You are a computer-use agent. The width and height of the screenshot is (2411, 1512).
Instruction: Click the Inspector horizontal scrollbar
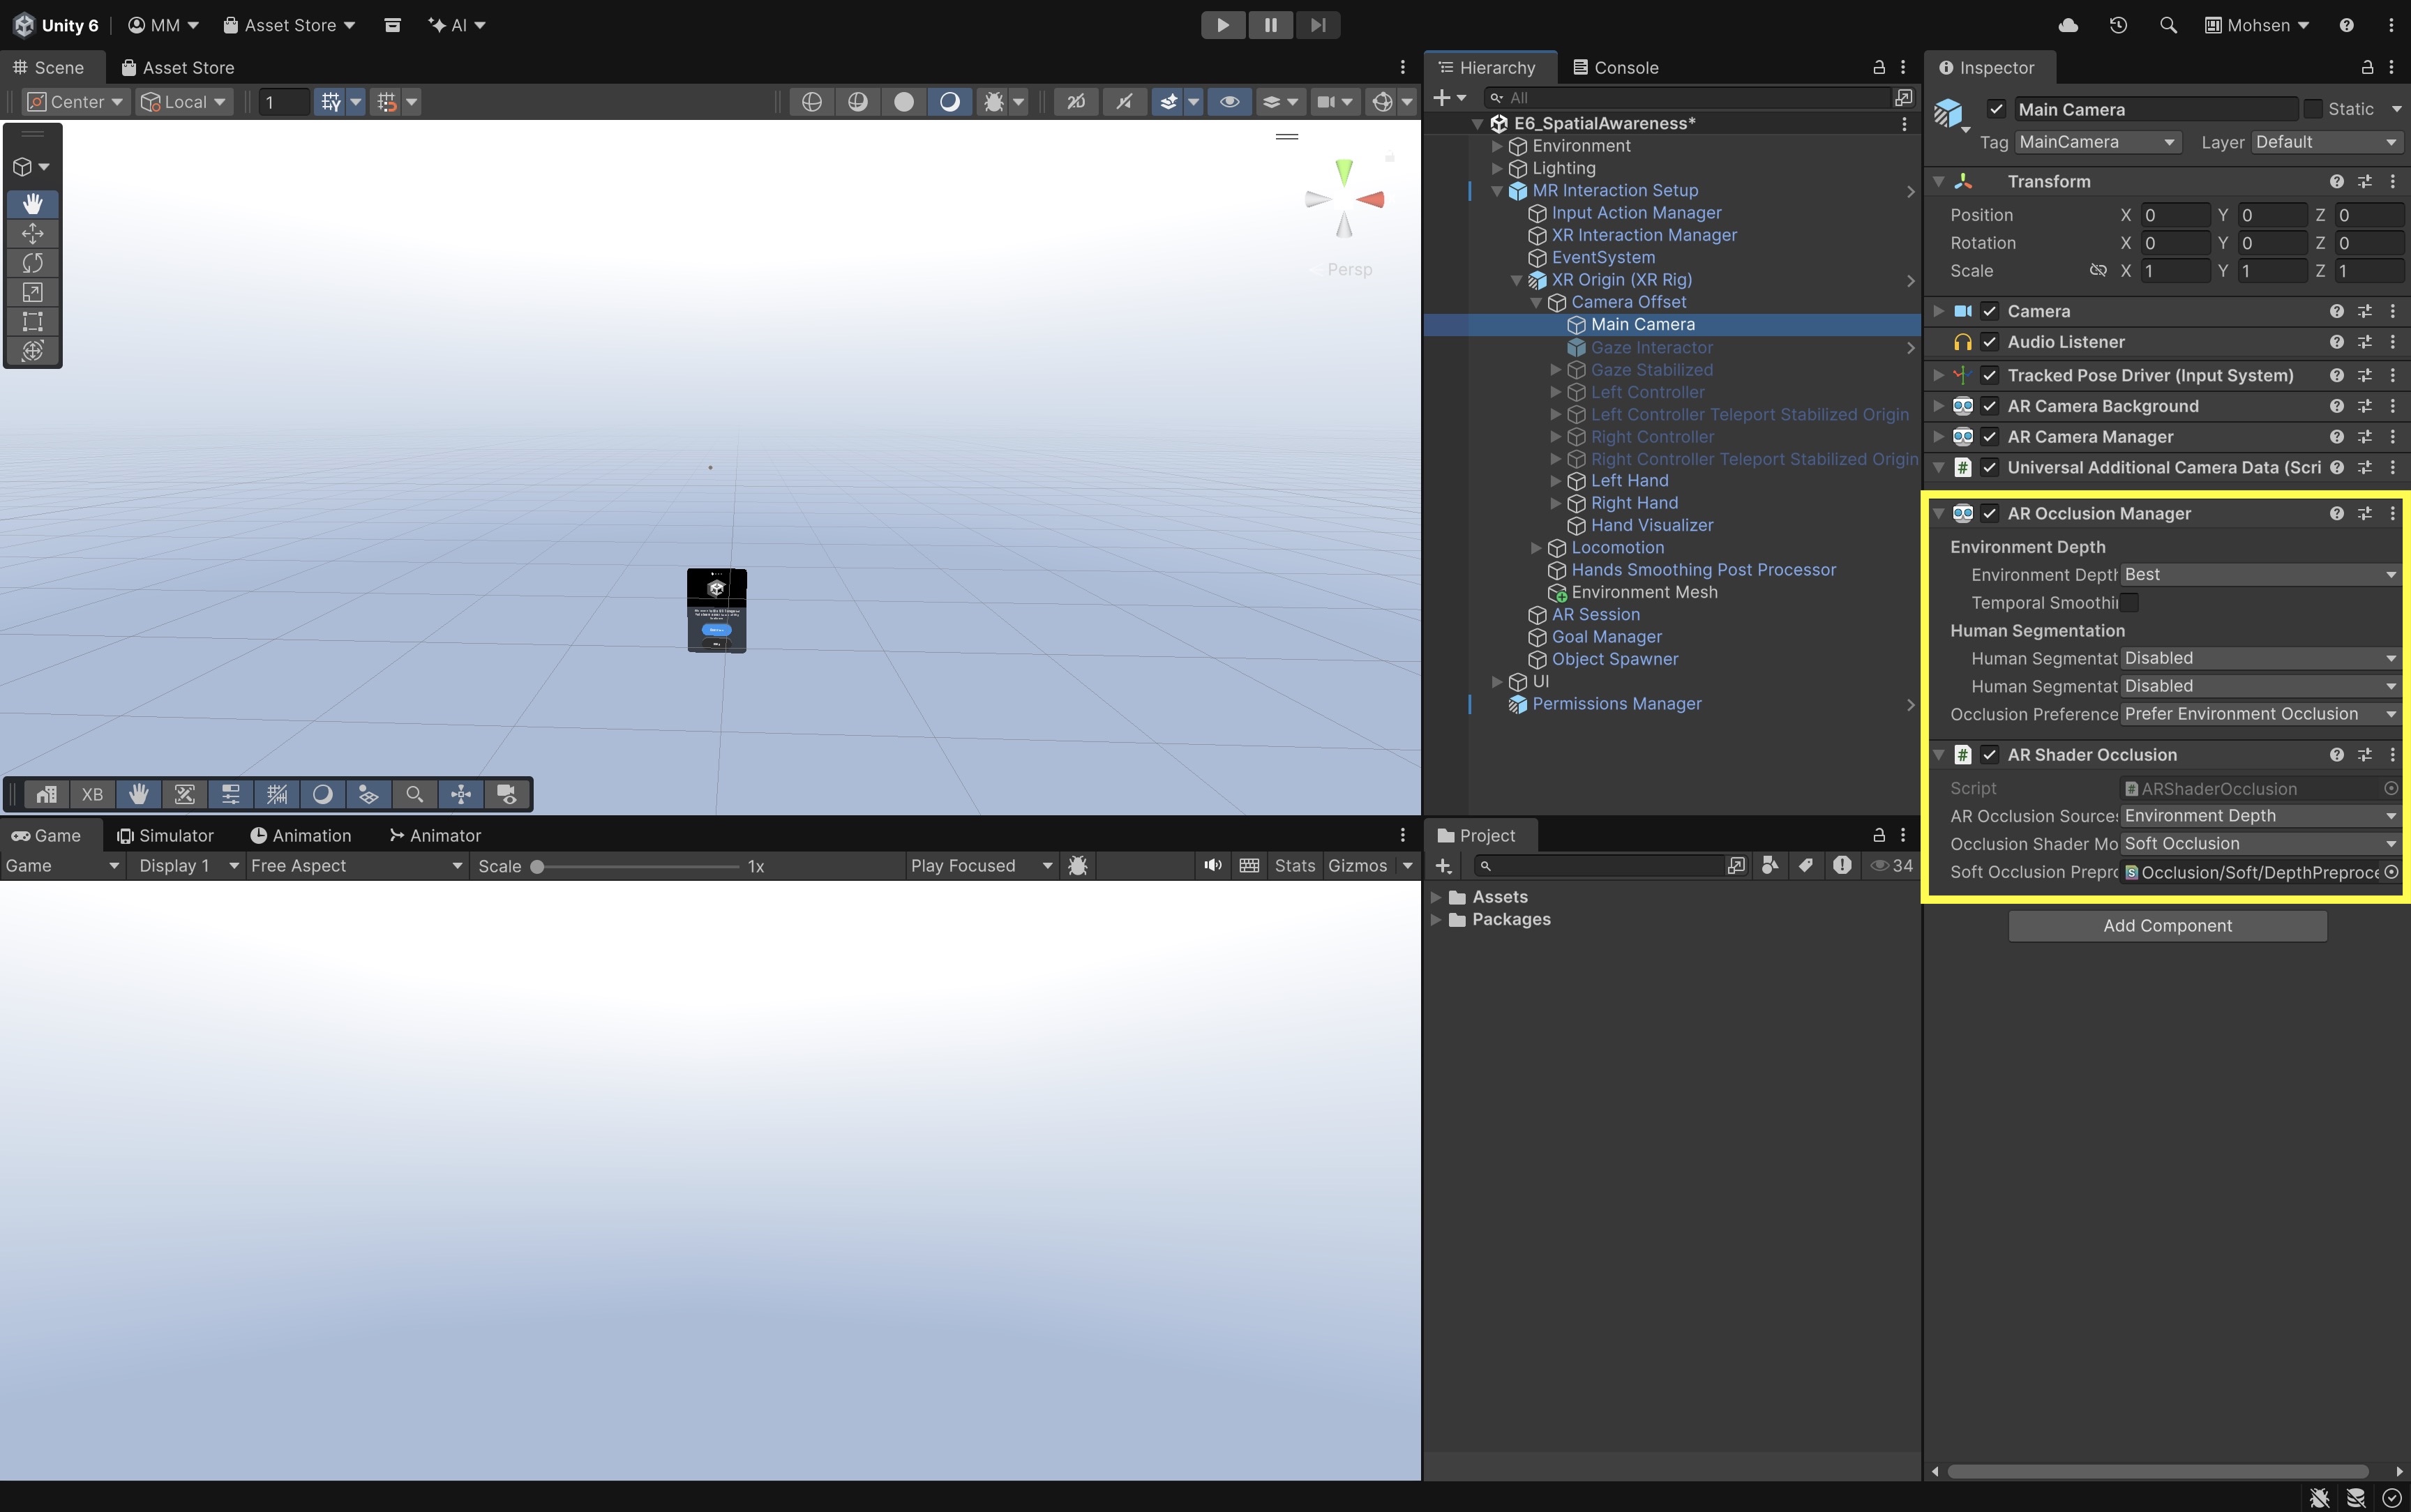tap(2157, 1471)
